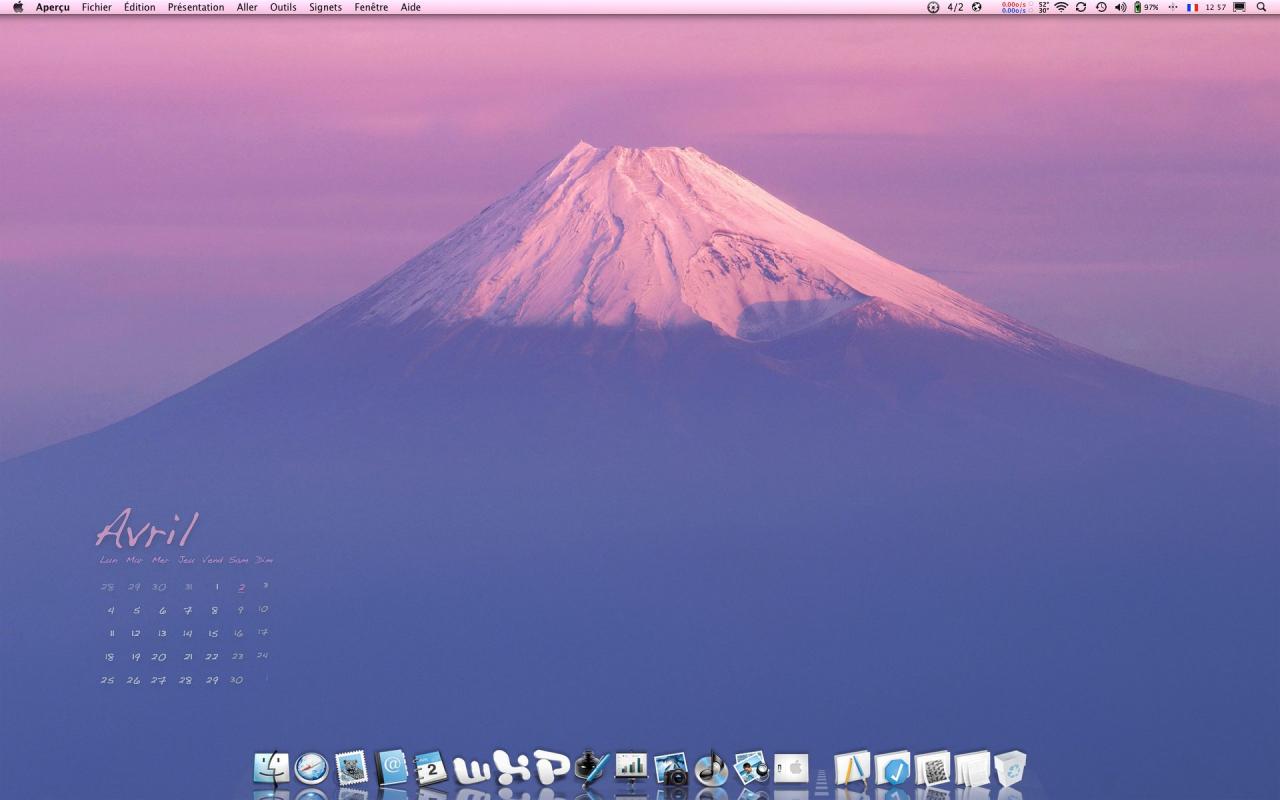
Task: Click Preview photos-with-loupe icon in Dock
Action: click(751, 768)
